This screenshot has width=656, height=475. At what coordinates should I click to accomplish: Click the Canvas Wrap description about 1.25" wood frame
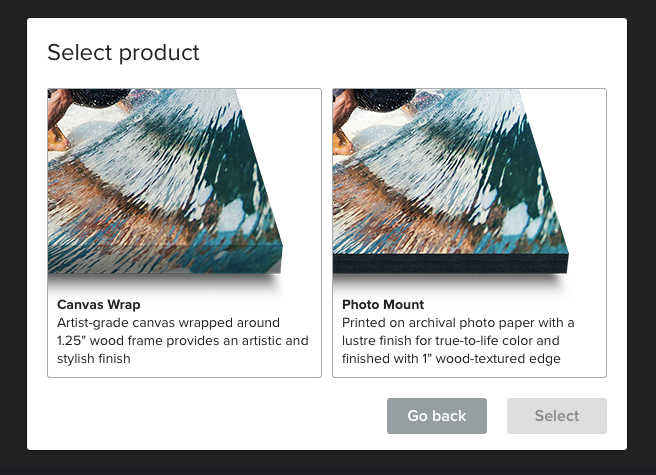183,341
